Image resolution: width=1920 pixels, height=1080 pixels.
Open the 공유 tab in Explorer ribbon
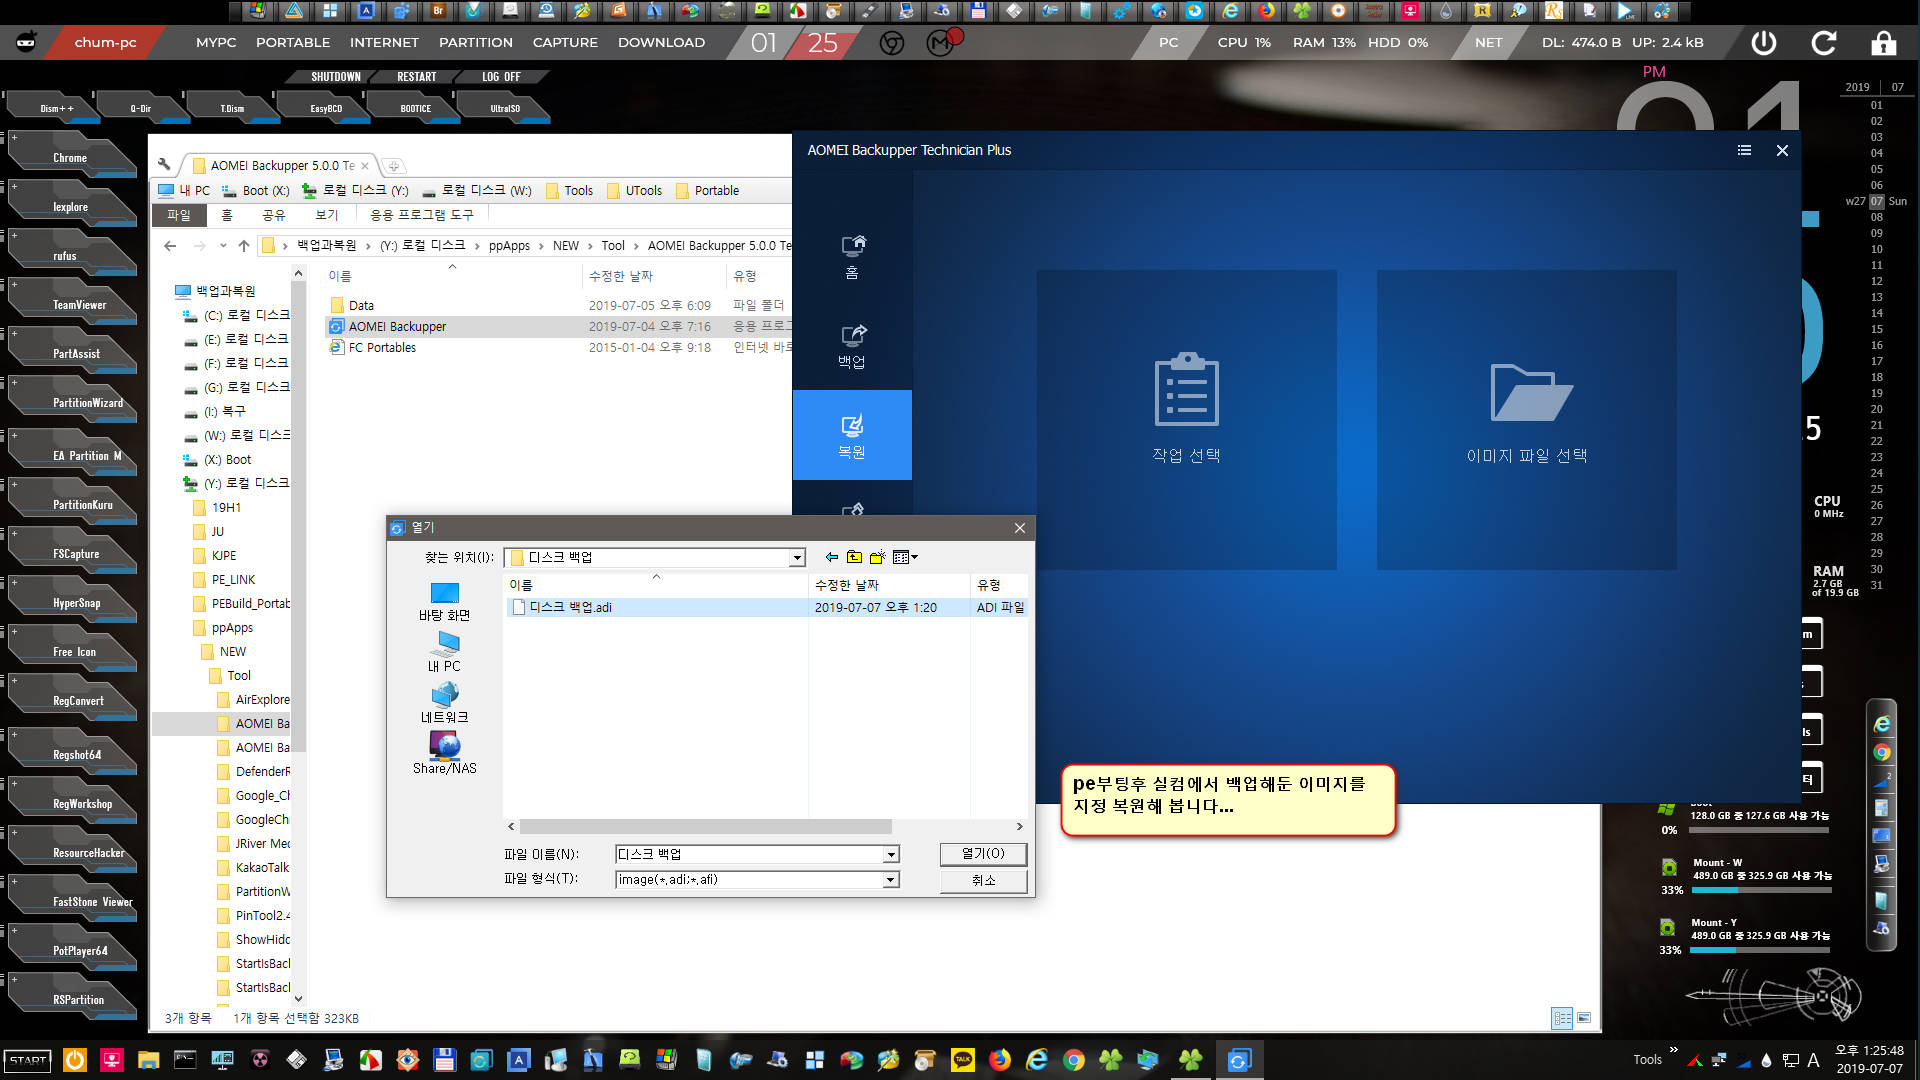pyautogui.click(x=273, y=215)
